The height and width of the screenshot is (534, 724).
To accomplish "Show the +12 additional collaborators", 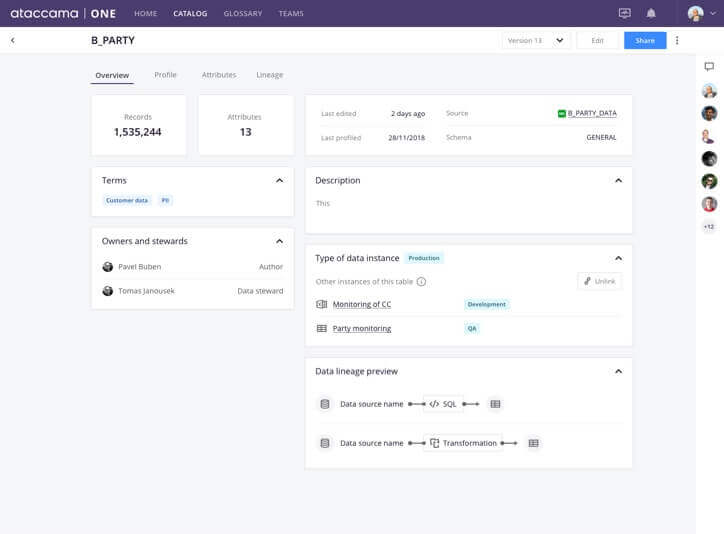I will (709, 227).
